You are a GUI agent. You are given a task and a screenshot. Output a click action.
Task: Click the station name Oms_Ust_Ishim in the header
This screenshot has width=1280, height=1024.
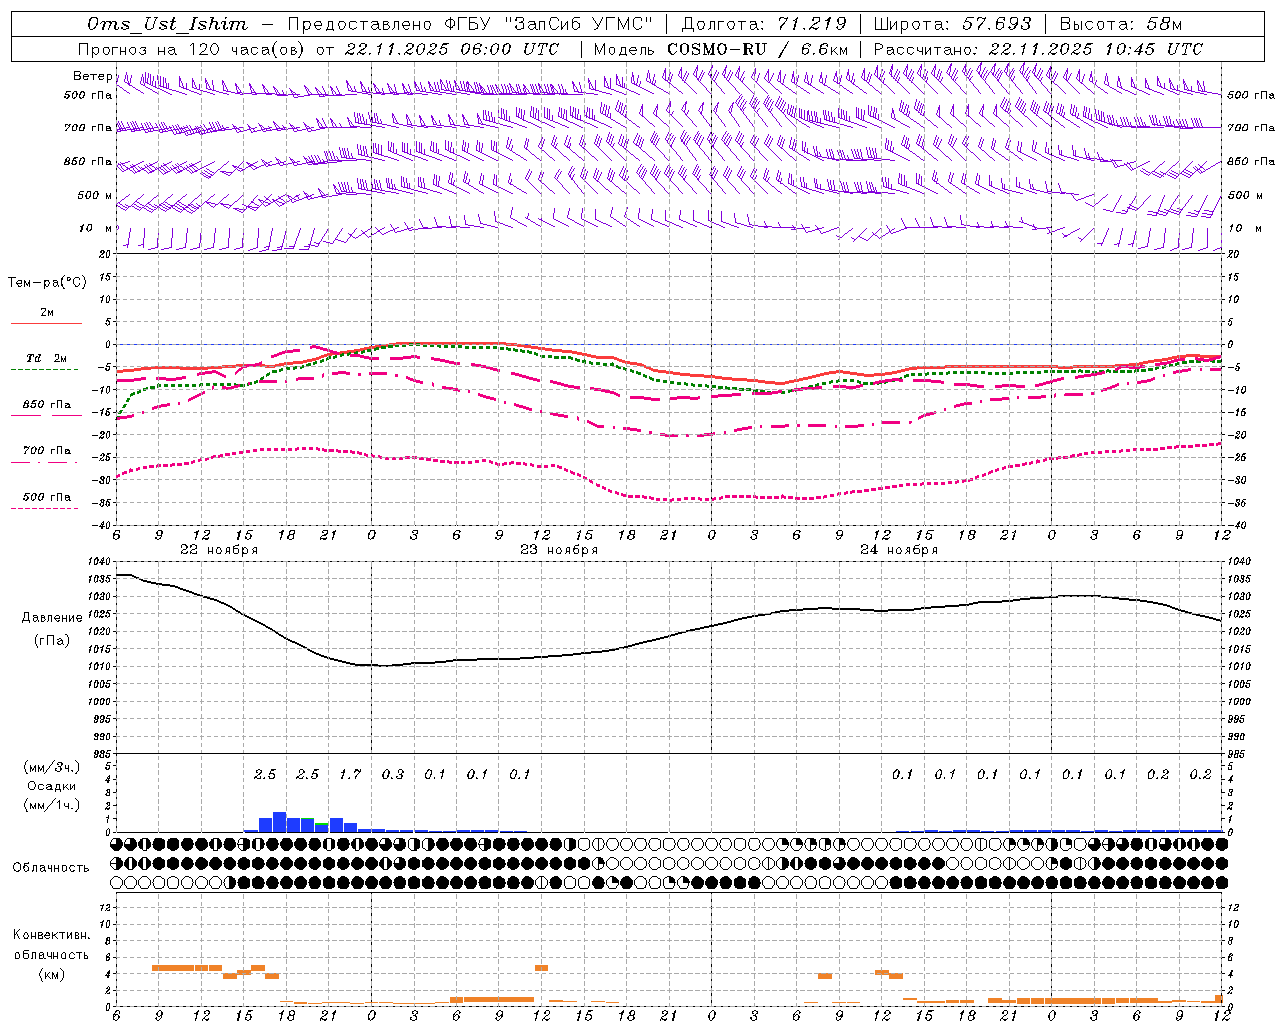167,24
